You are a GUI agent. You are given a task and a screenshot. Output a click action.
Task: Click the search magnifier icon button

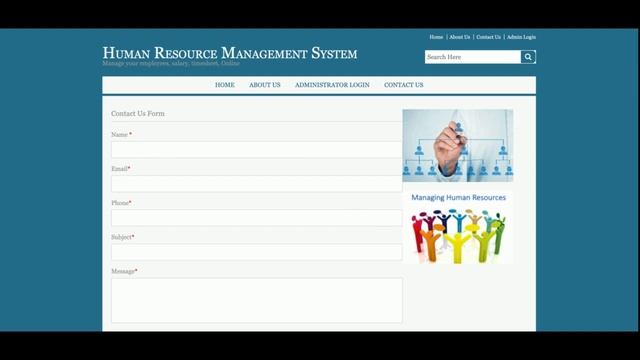(528, 57)
